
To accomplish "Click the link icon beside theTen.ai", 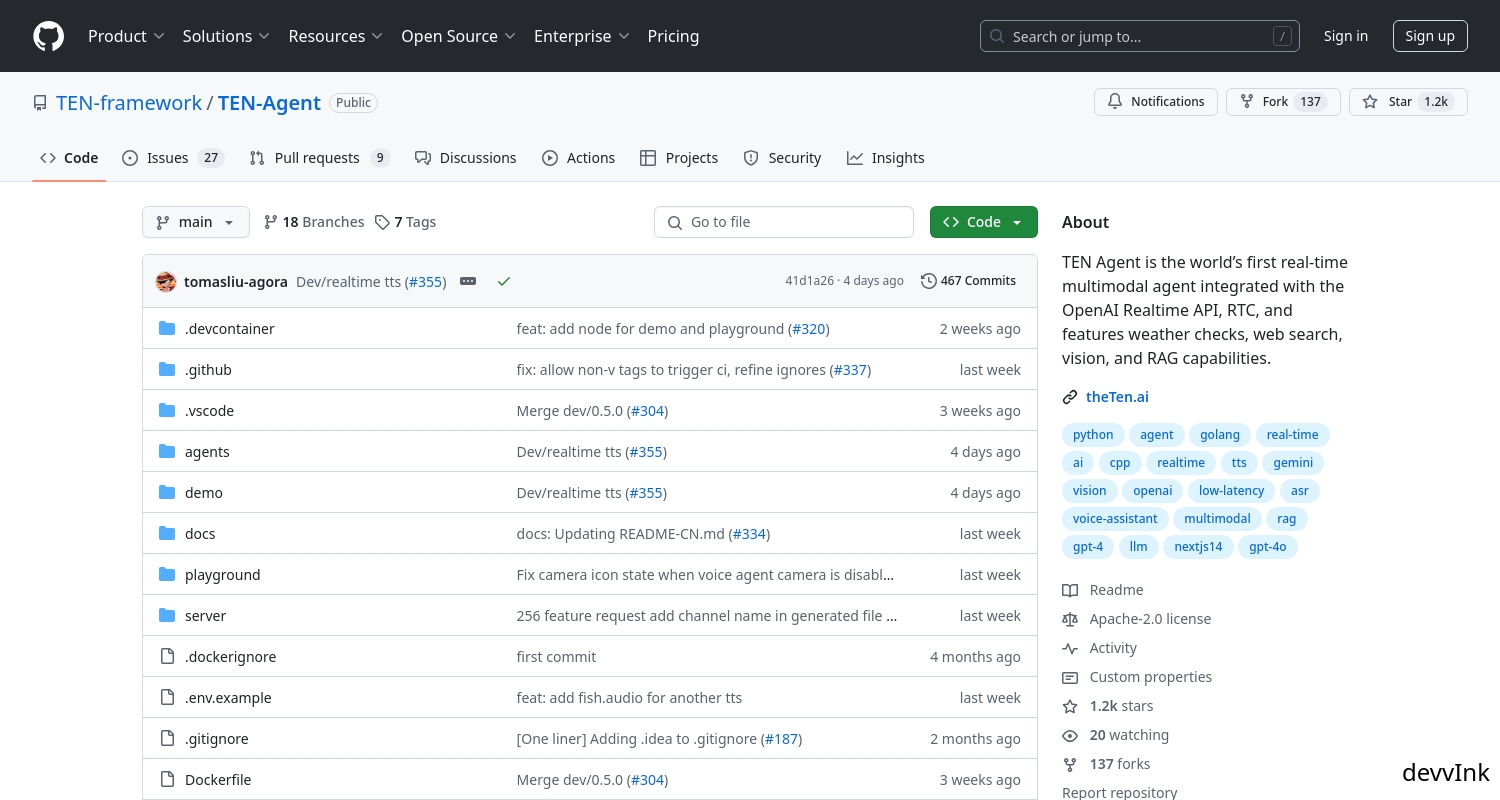I will 1070,397.
